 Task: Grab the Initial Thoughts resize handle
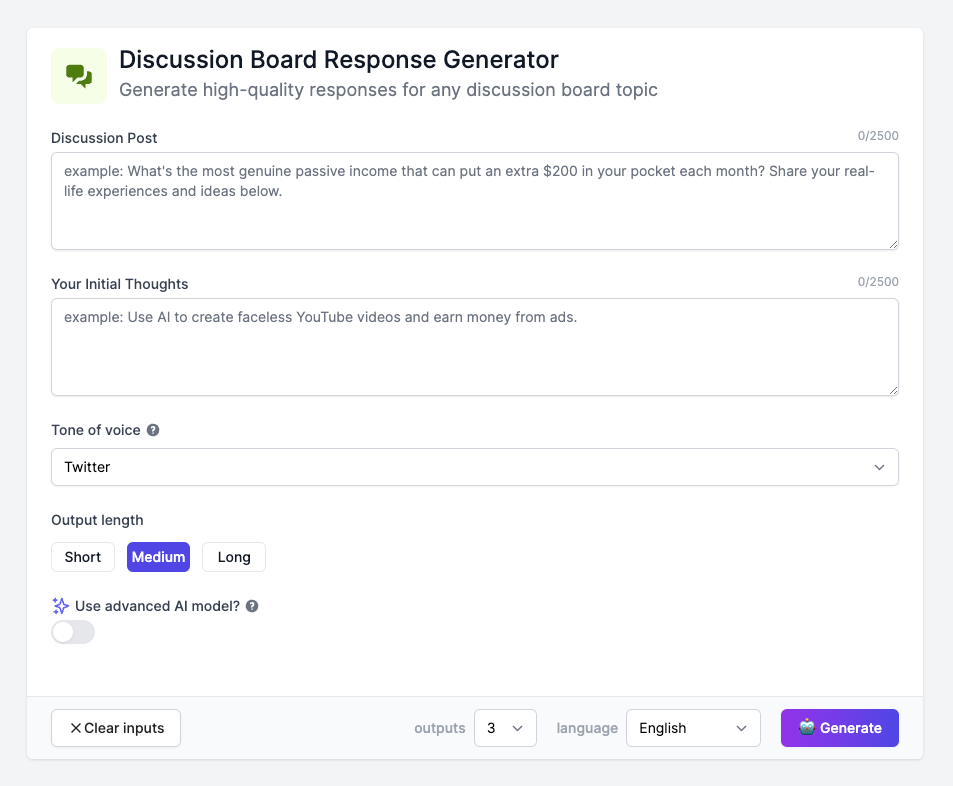coord(893,390)
